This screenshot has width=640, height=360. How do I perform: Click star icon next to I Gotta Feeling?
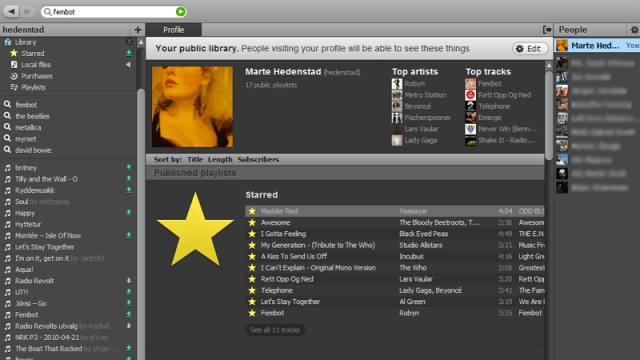252,234
